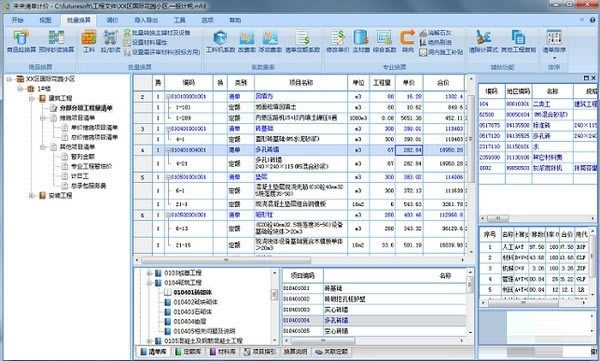Click the 砼/砂浆 conversion icon
The image size is (600, 361).
[x=111, y=38]
